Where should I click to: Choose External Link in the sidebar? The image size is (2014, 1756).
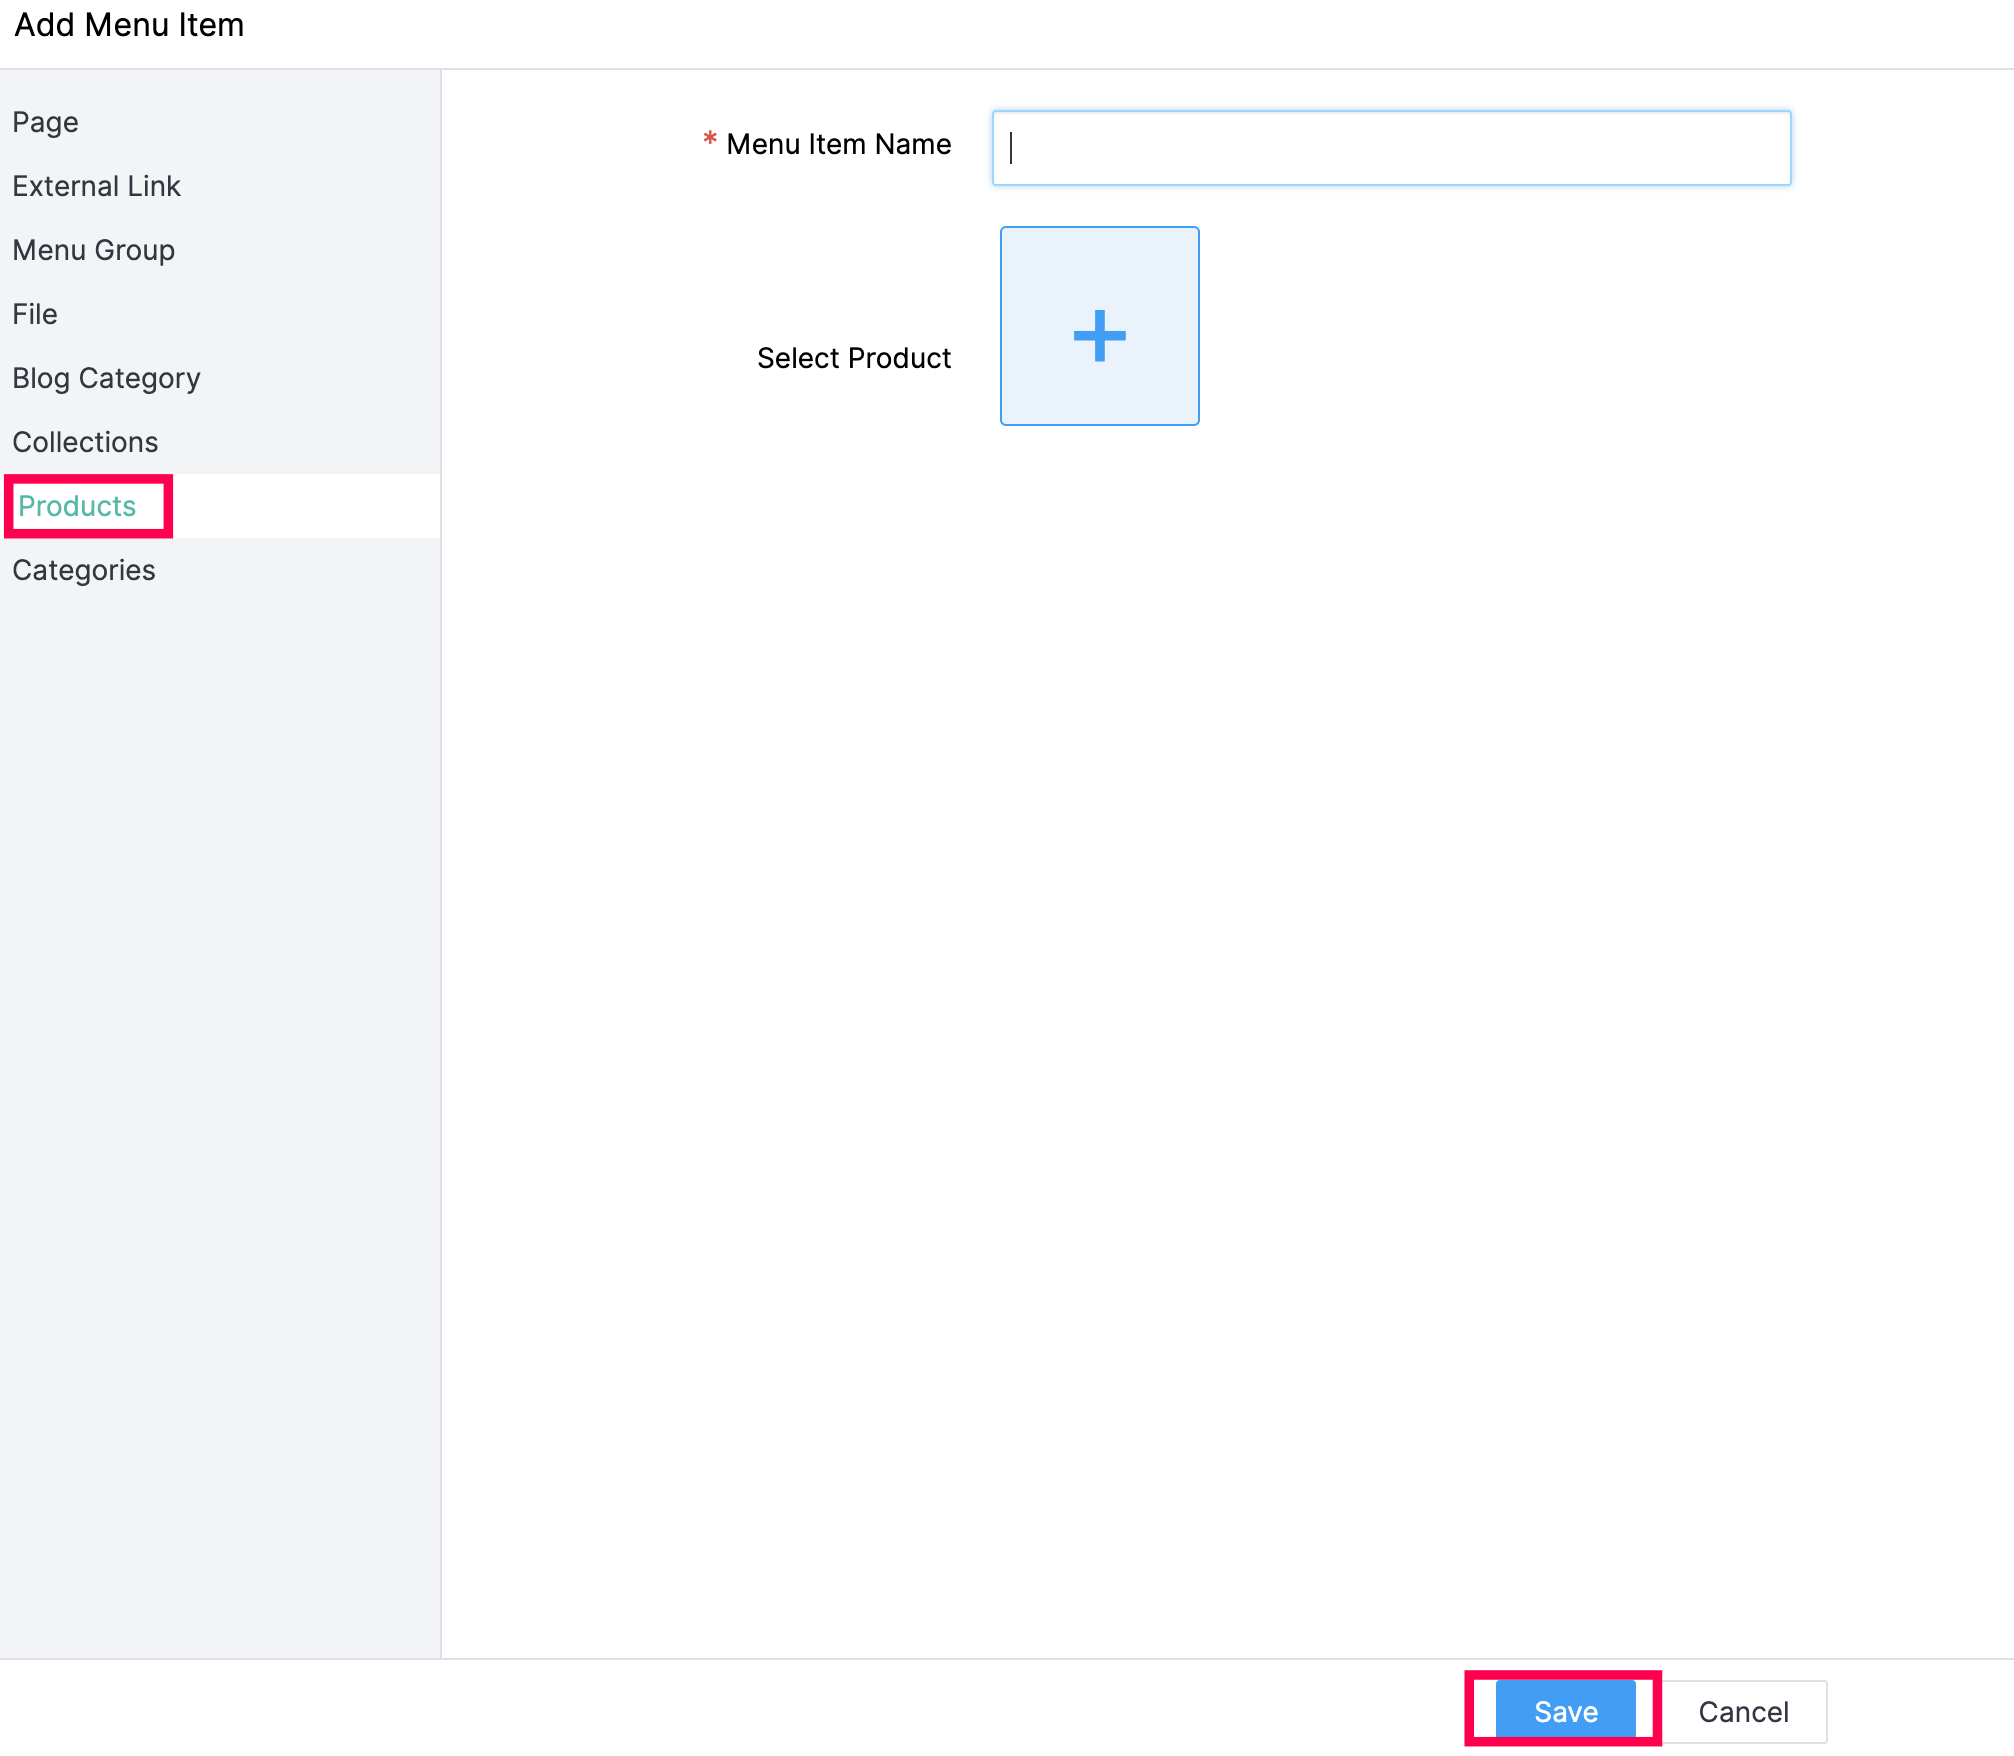[x=96, y=186]
